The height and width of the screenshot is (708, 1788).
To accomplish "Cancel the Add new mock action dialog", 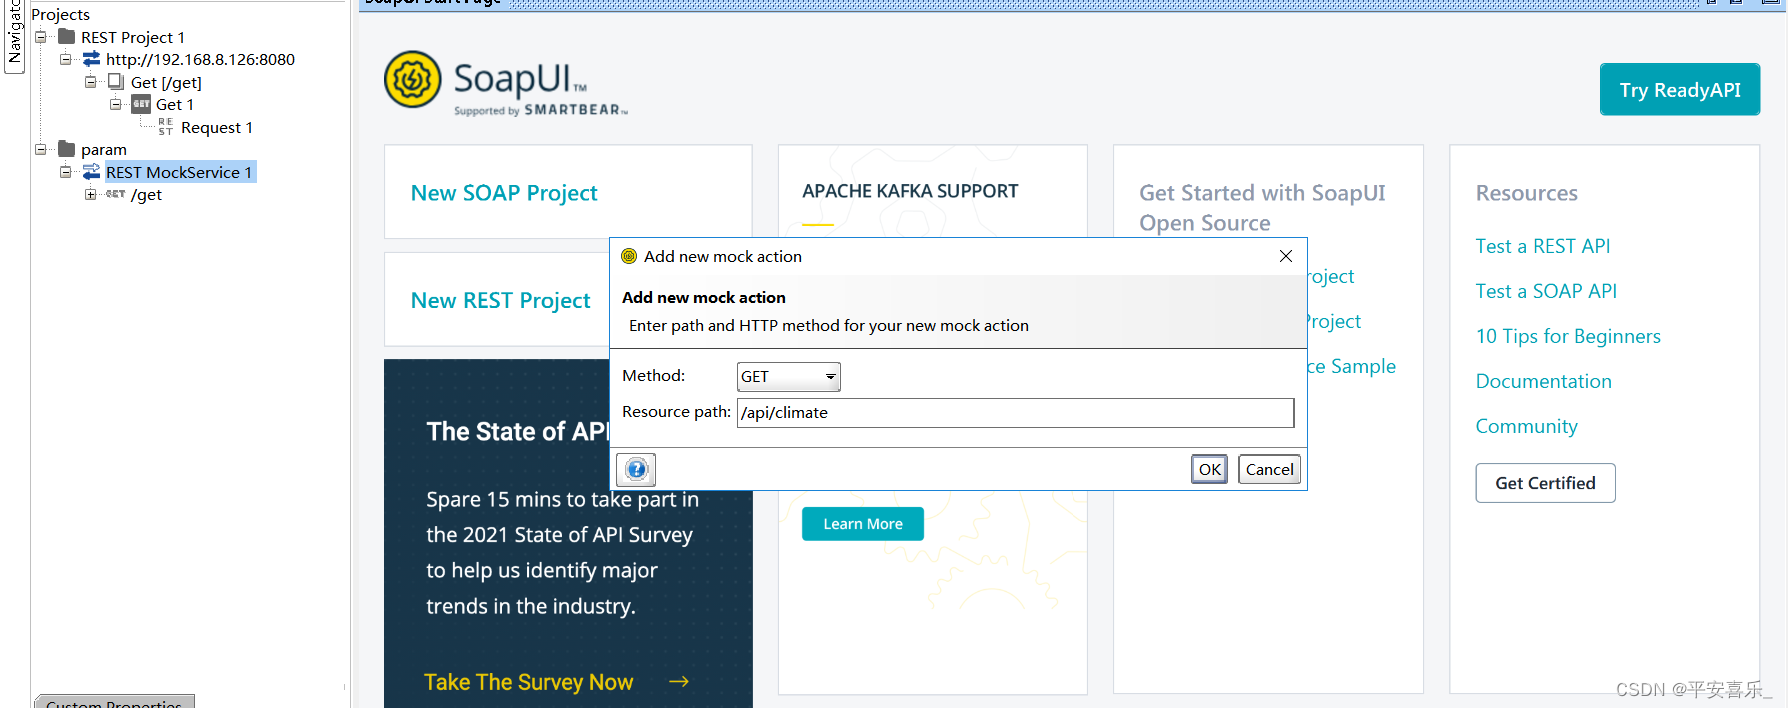I will (x=1269, y=469).
